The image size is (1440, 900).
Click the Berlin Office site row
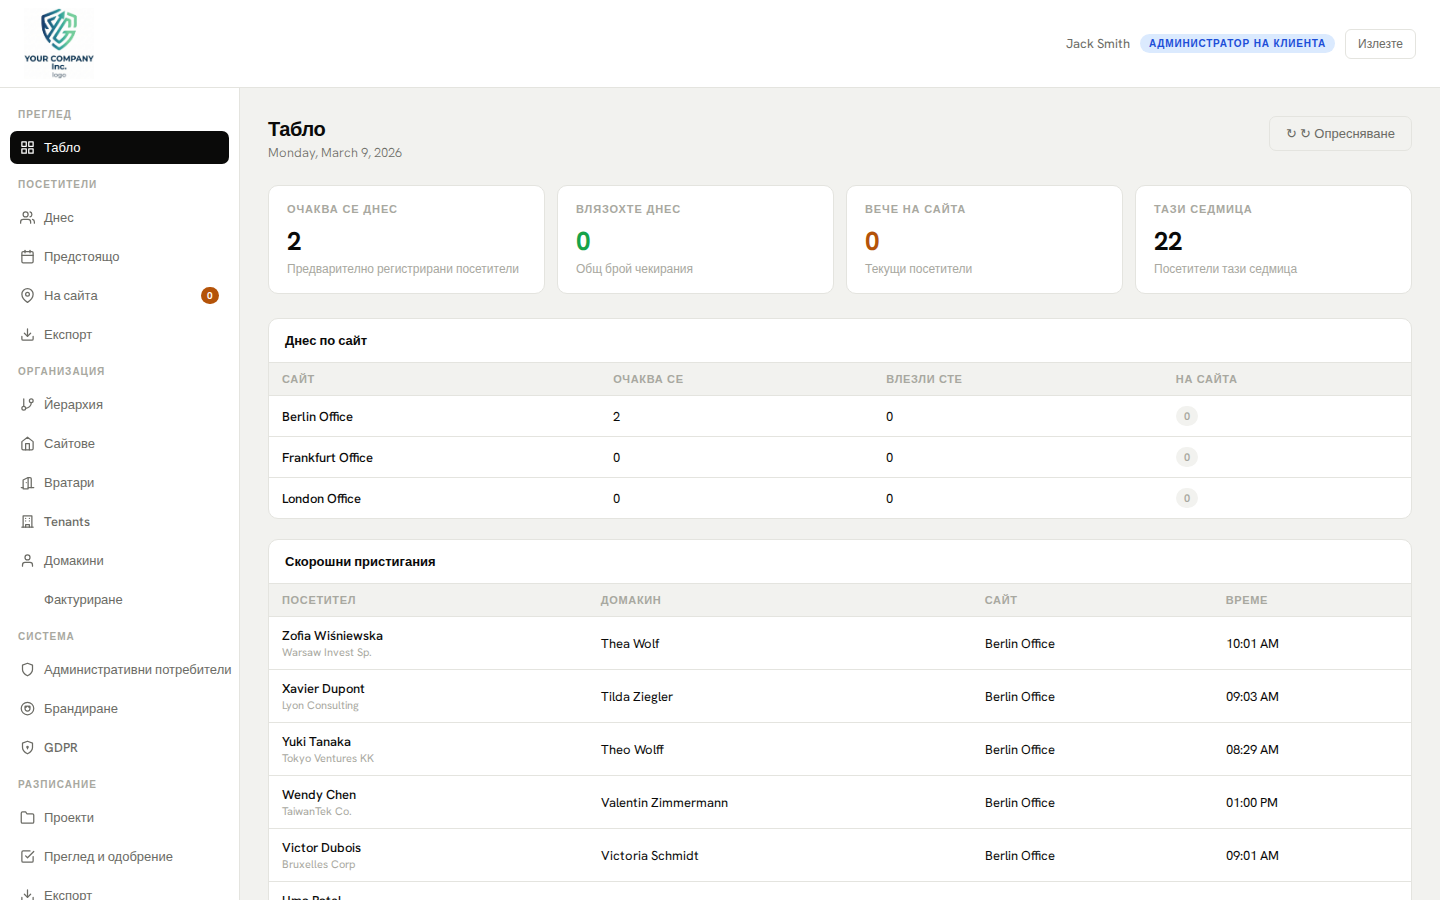317,416
